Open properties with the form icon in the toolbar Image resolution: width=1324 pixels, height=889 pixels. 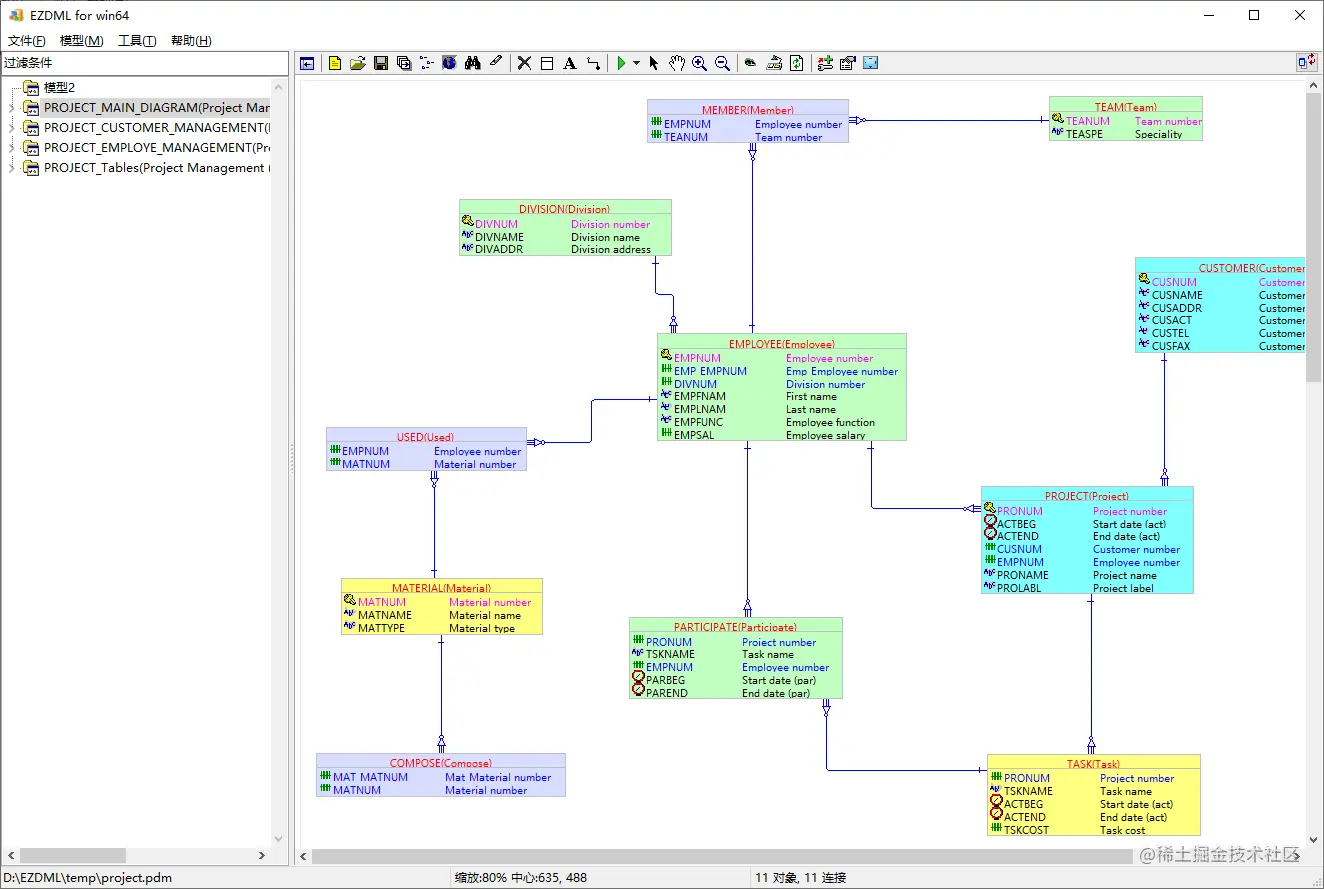click(x=848, y=63)
